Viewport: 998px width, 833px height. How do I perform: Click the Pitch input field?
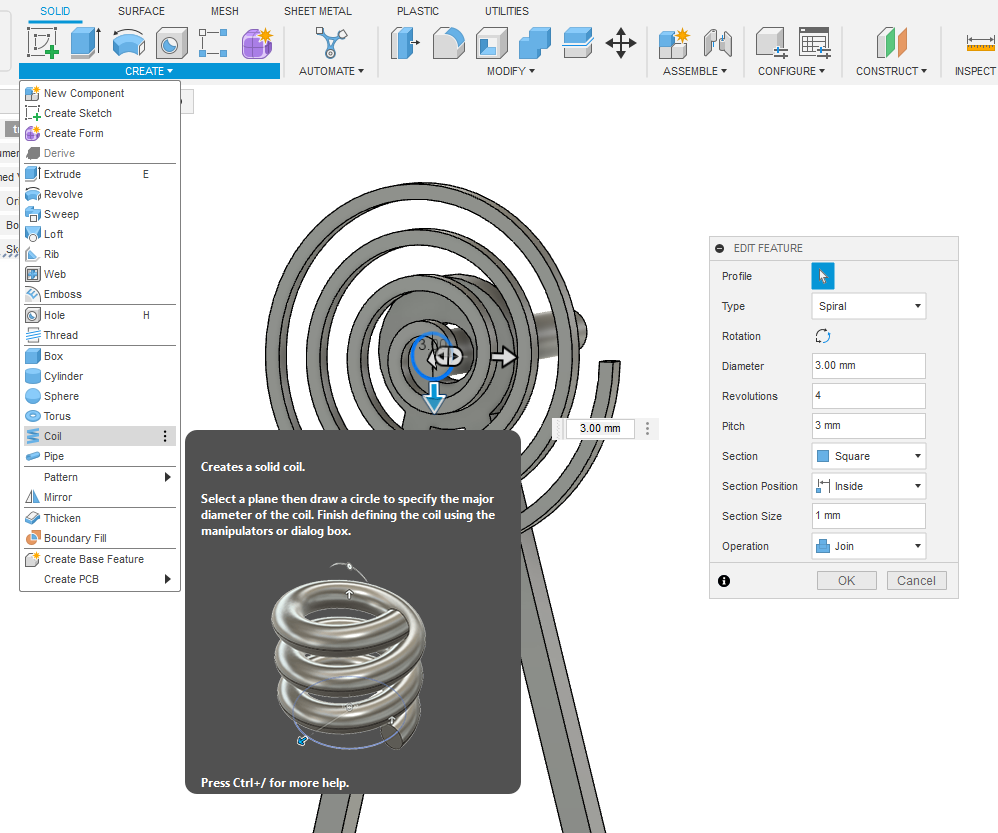coord(868,426)
